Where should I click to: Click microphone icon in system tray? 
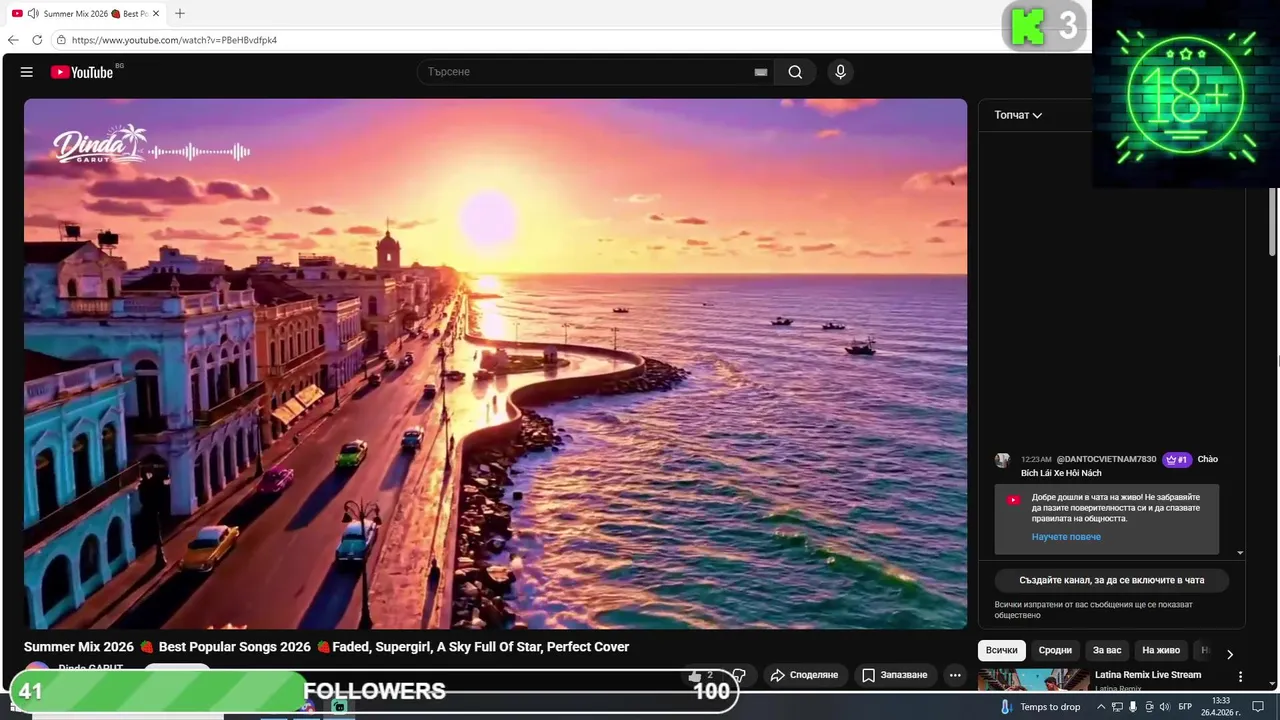(1133, 707)
